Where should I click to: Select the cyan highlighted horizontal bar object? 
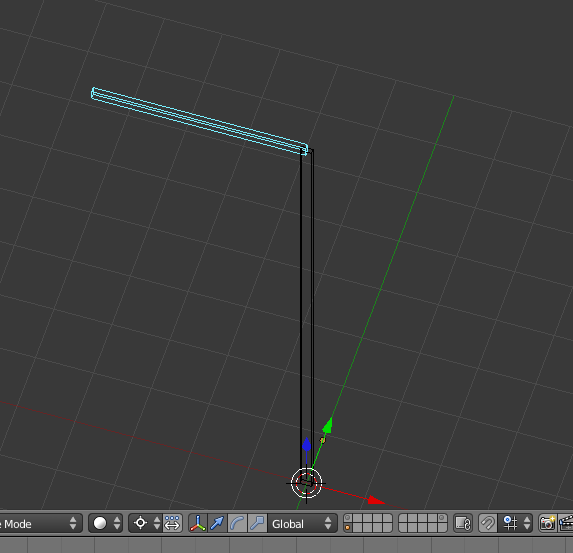pos(200,122)
